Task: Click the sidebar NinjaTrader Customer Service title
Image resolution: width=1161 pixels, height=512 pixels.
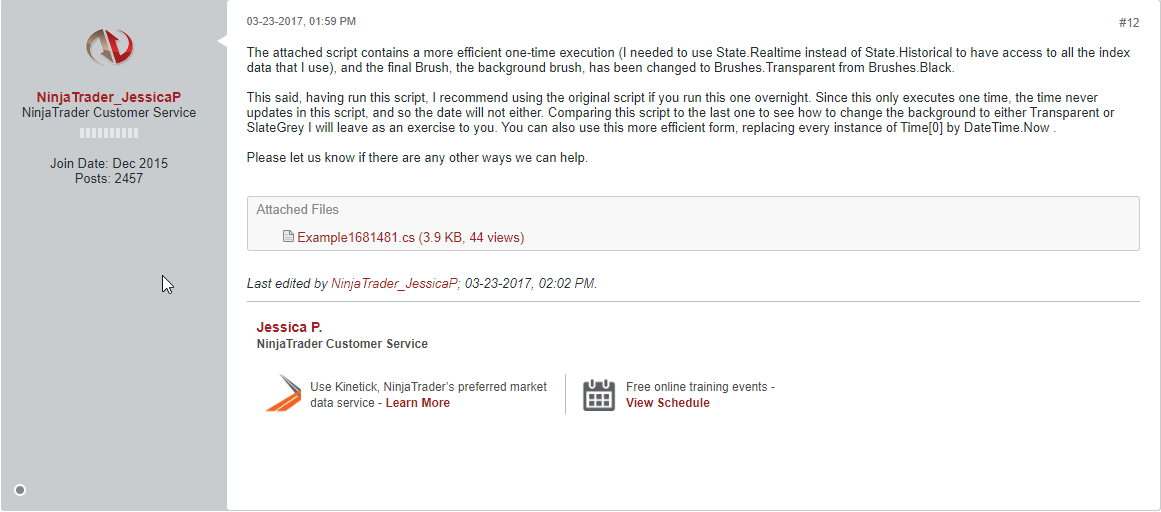Action: [109, 113]
